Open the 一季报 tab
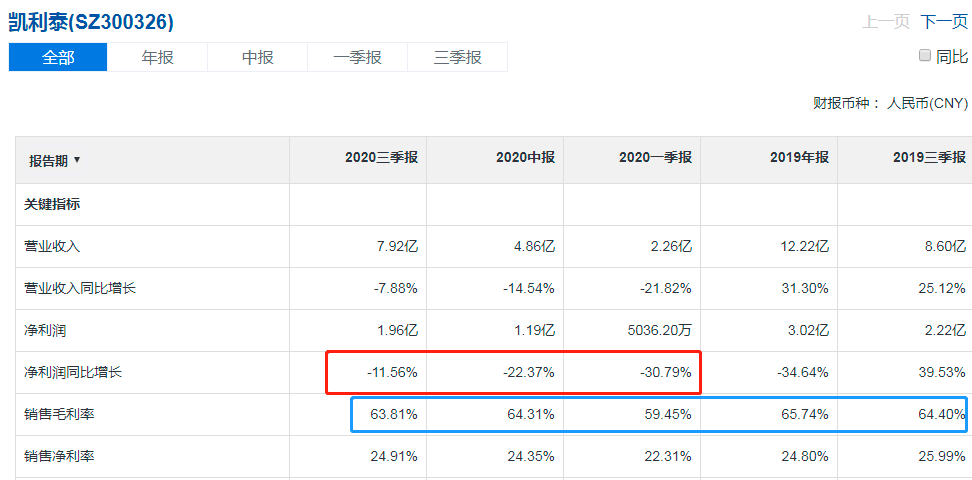This screenshot has height=480, width=972. pyautogui.click(x=358, y=57)
